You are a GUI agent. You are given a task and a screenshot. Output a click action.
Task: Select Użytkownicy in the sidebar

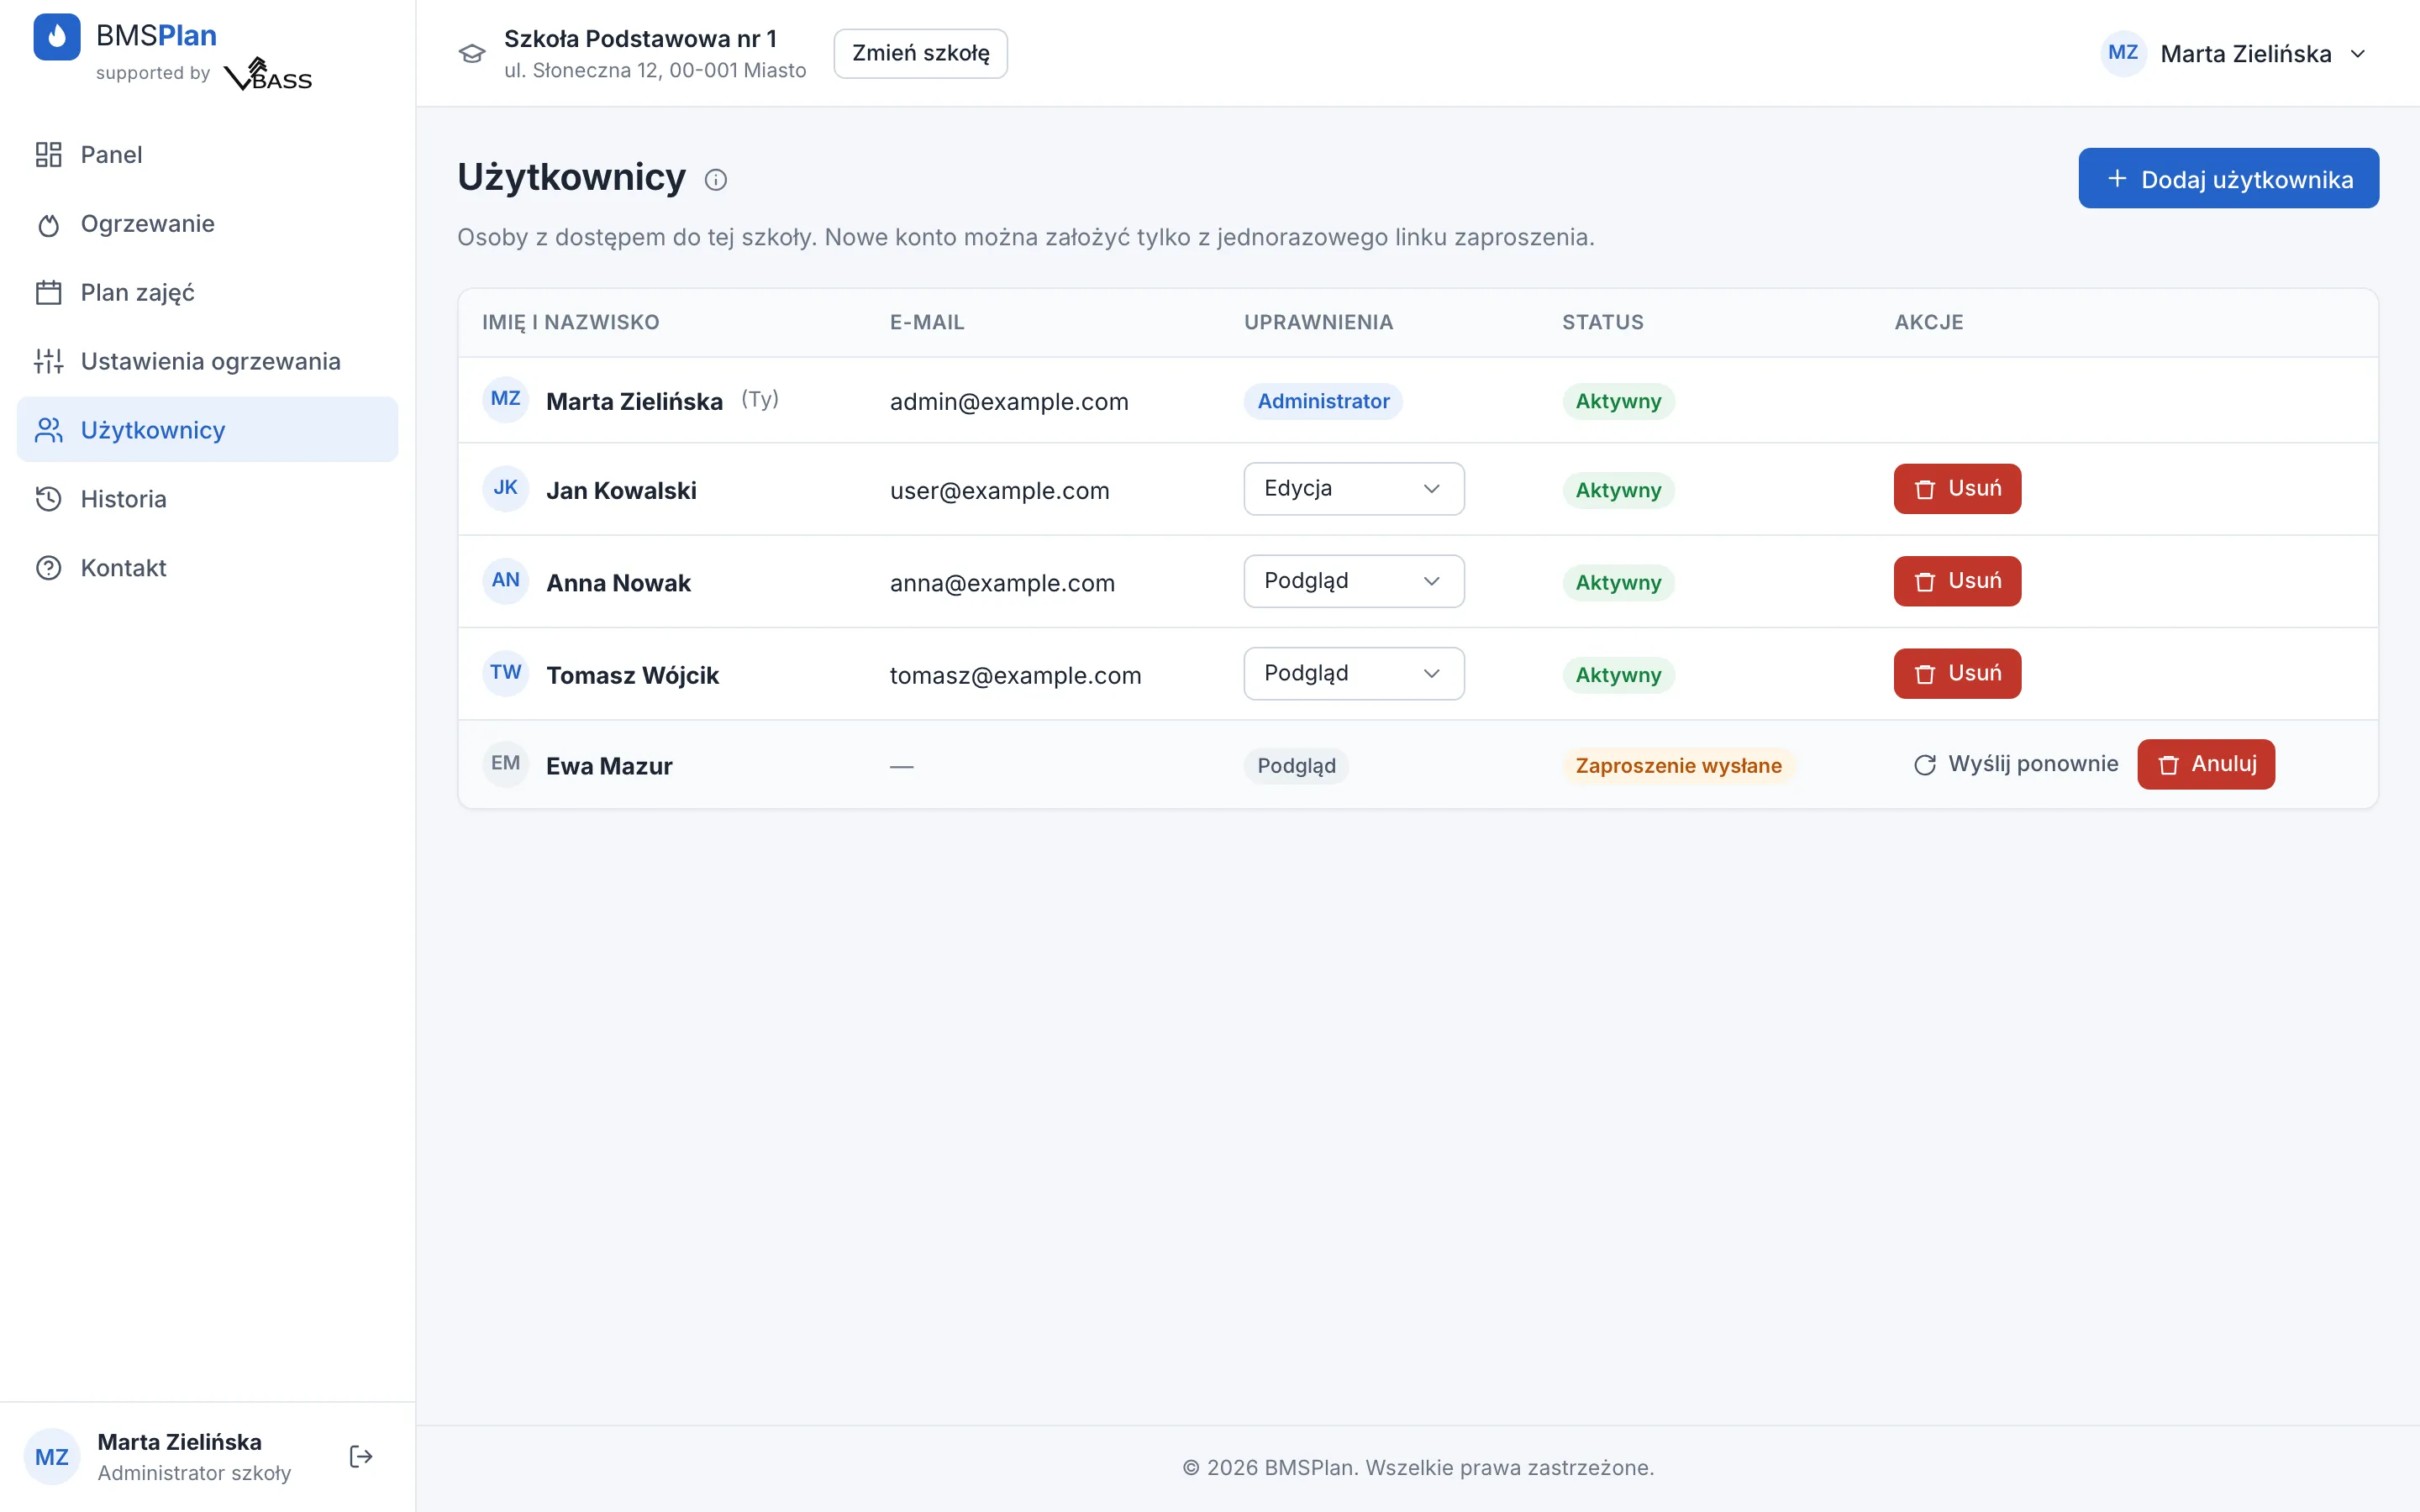(x=207, y=430)
